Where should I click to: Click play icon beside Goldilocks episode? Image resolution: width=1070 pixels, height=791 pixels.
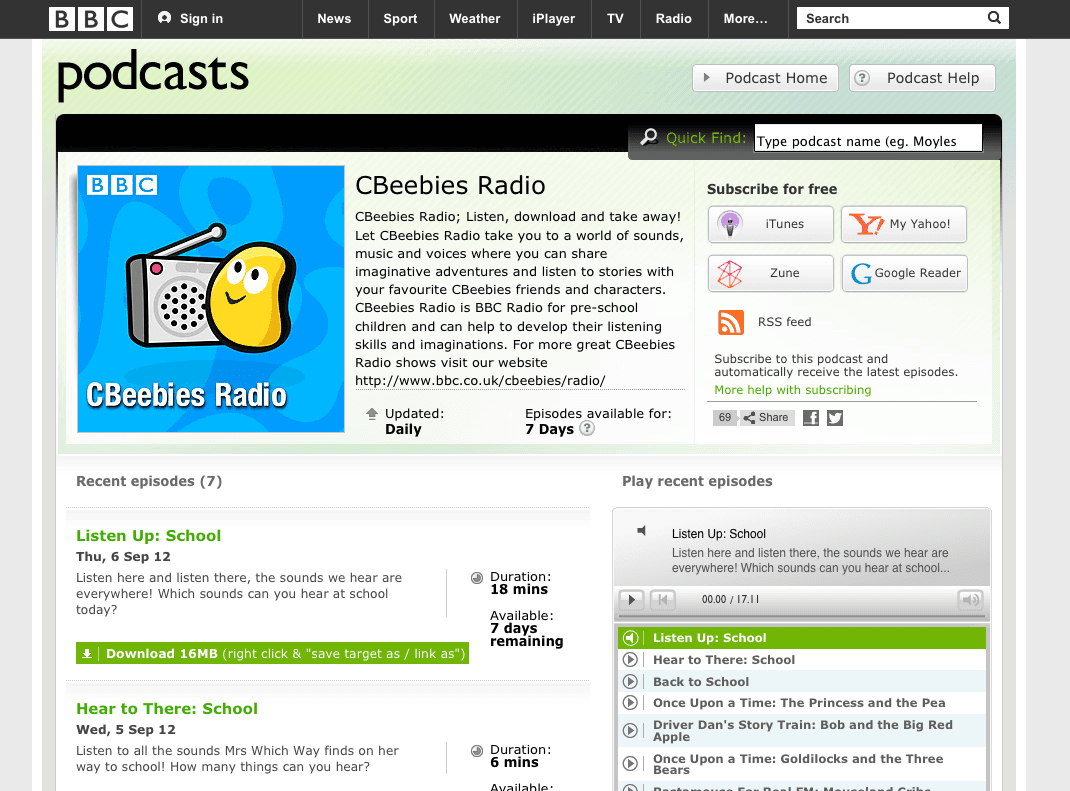631,763
